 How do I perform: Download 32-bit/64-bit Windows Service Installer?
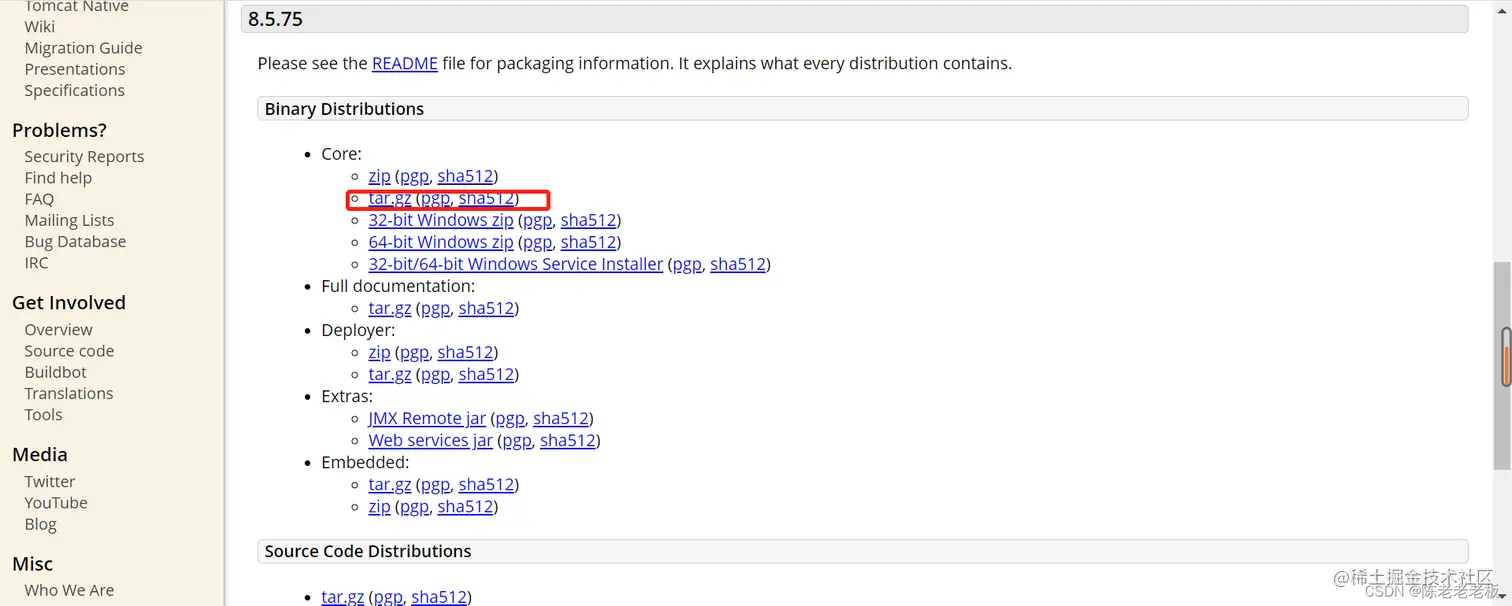point(516,264)
